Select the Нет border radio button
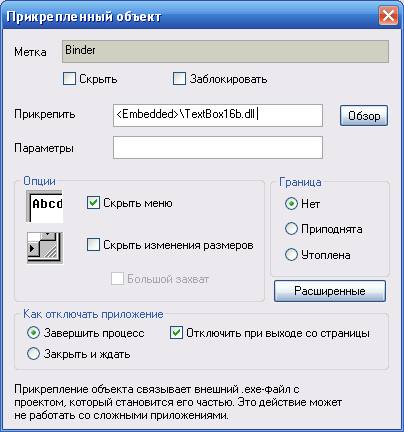Screen dimensions: 404x432 click(x=291, y=203)
